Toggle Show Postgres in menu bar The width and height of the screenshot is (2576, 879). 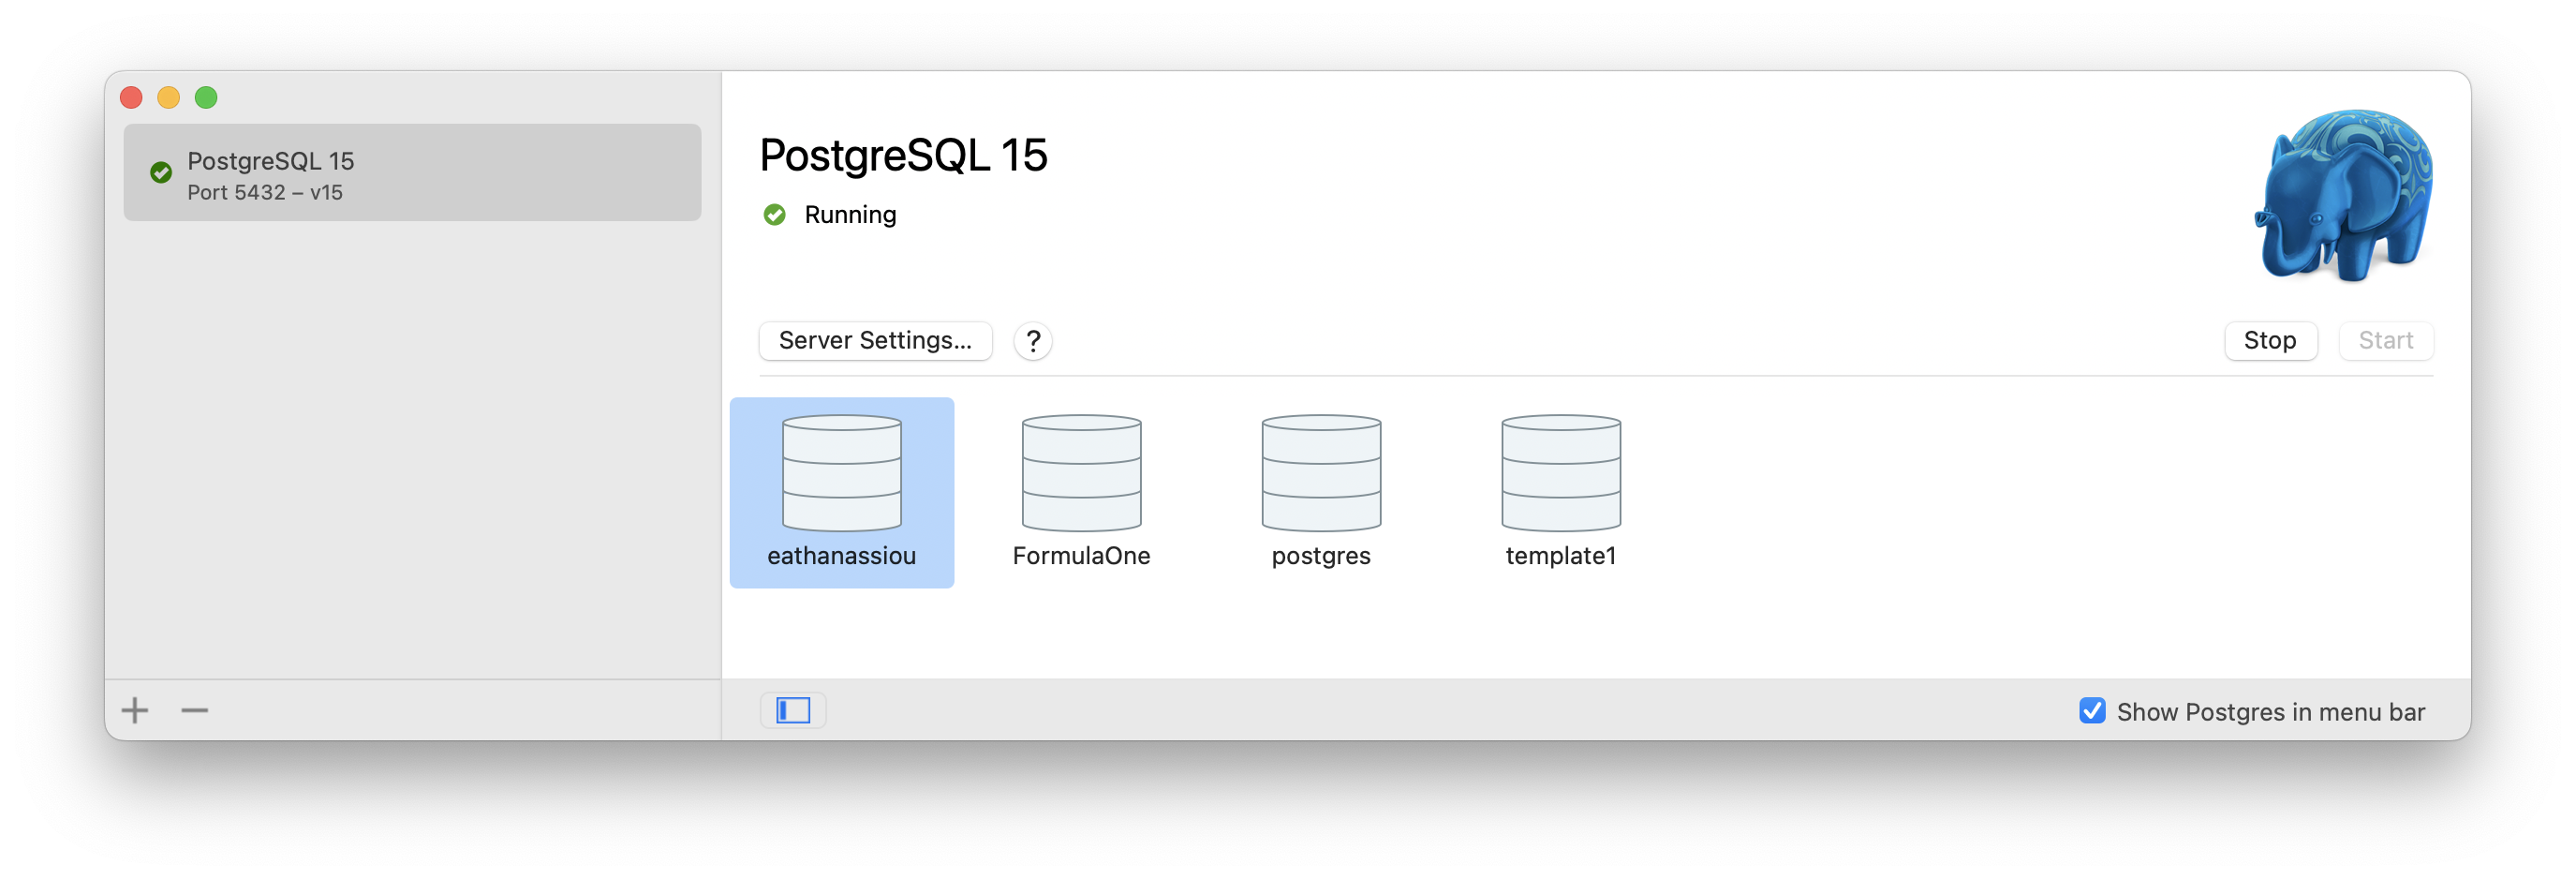click(2092, 711)
